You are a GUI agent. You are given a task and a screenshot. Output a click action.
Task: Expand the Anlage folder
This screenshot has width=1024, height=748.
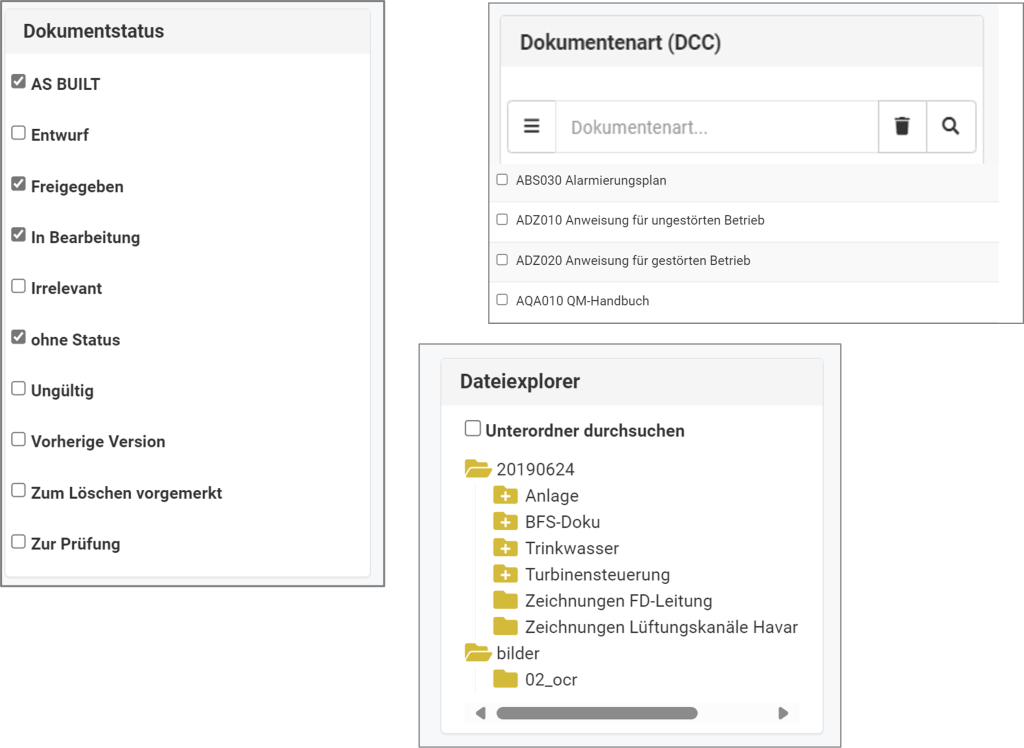[x=506, y=496]
